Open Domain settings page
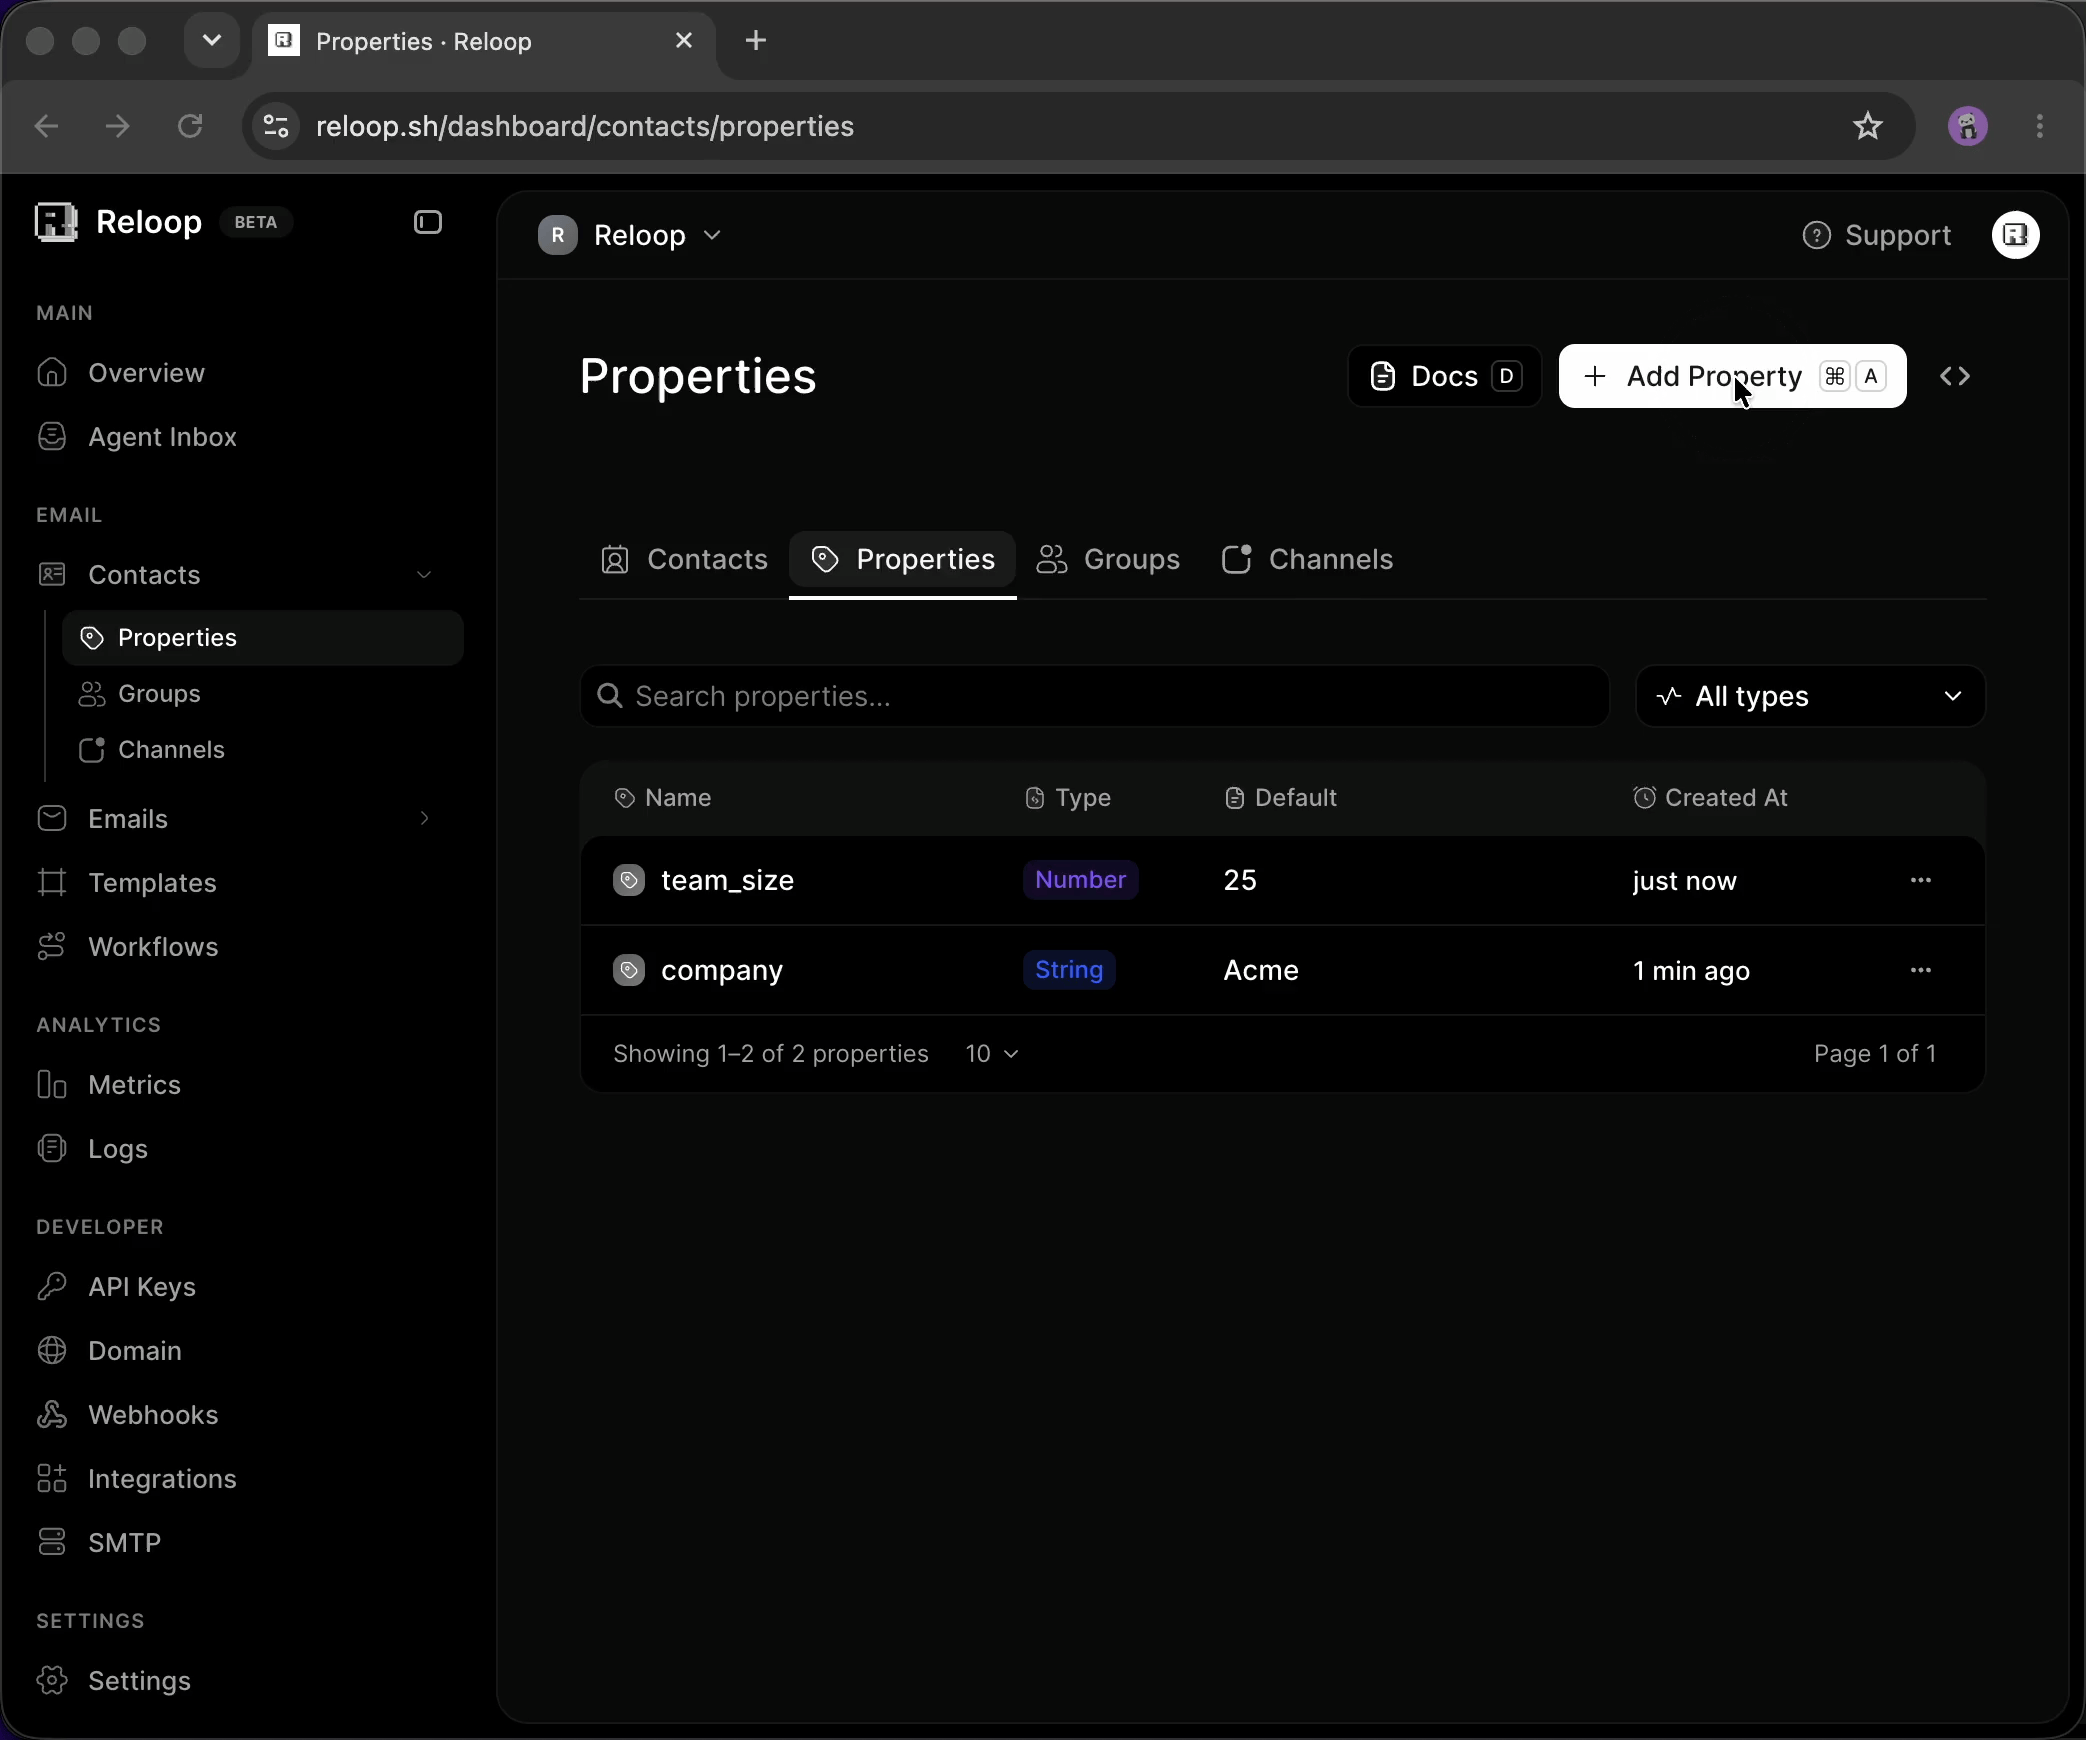This screenshot has width=2086, height=1740. (x=135, y=1351)
